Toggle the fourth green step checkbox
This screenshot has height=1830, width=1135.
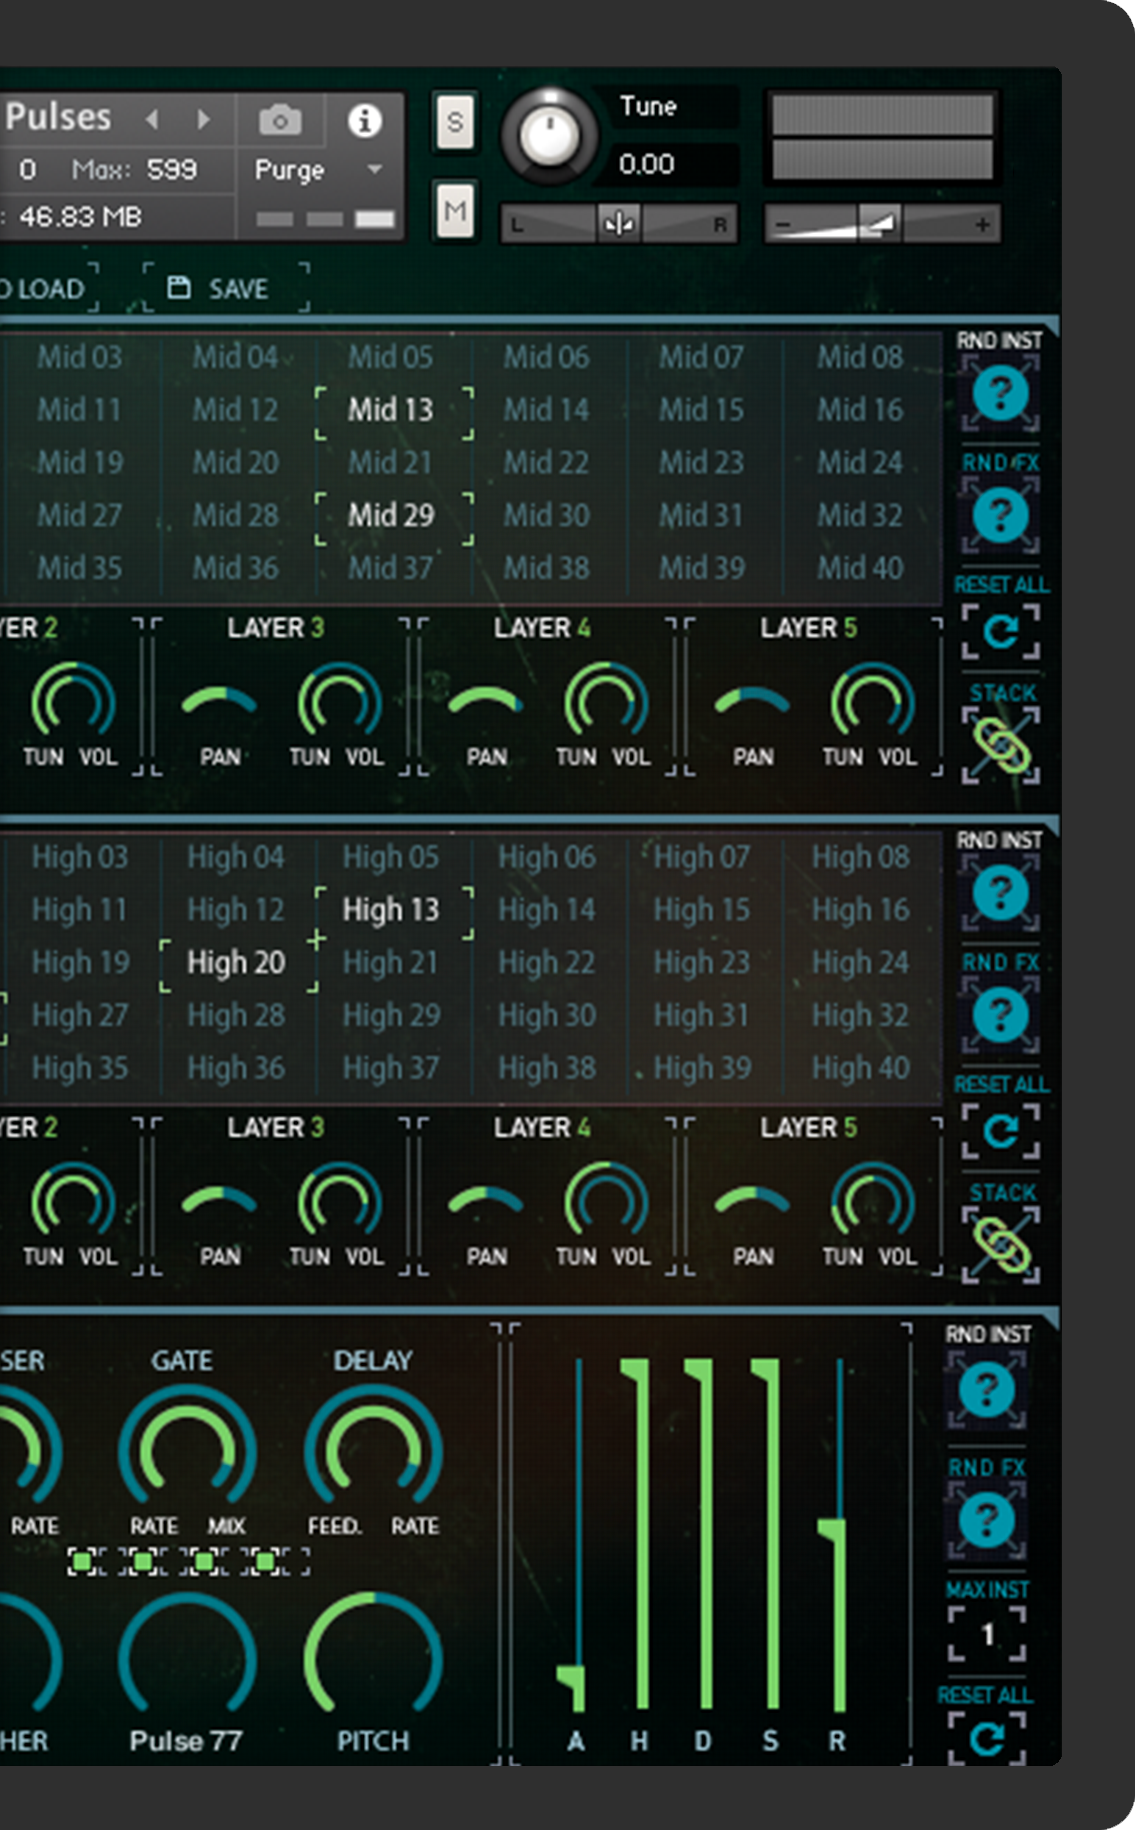[x=265, y=1560]
